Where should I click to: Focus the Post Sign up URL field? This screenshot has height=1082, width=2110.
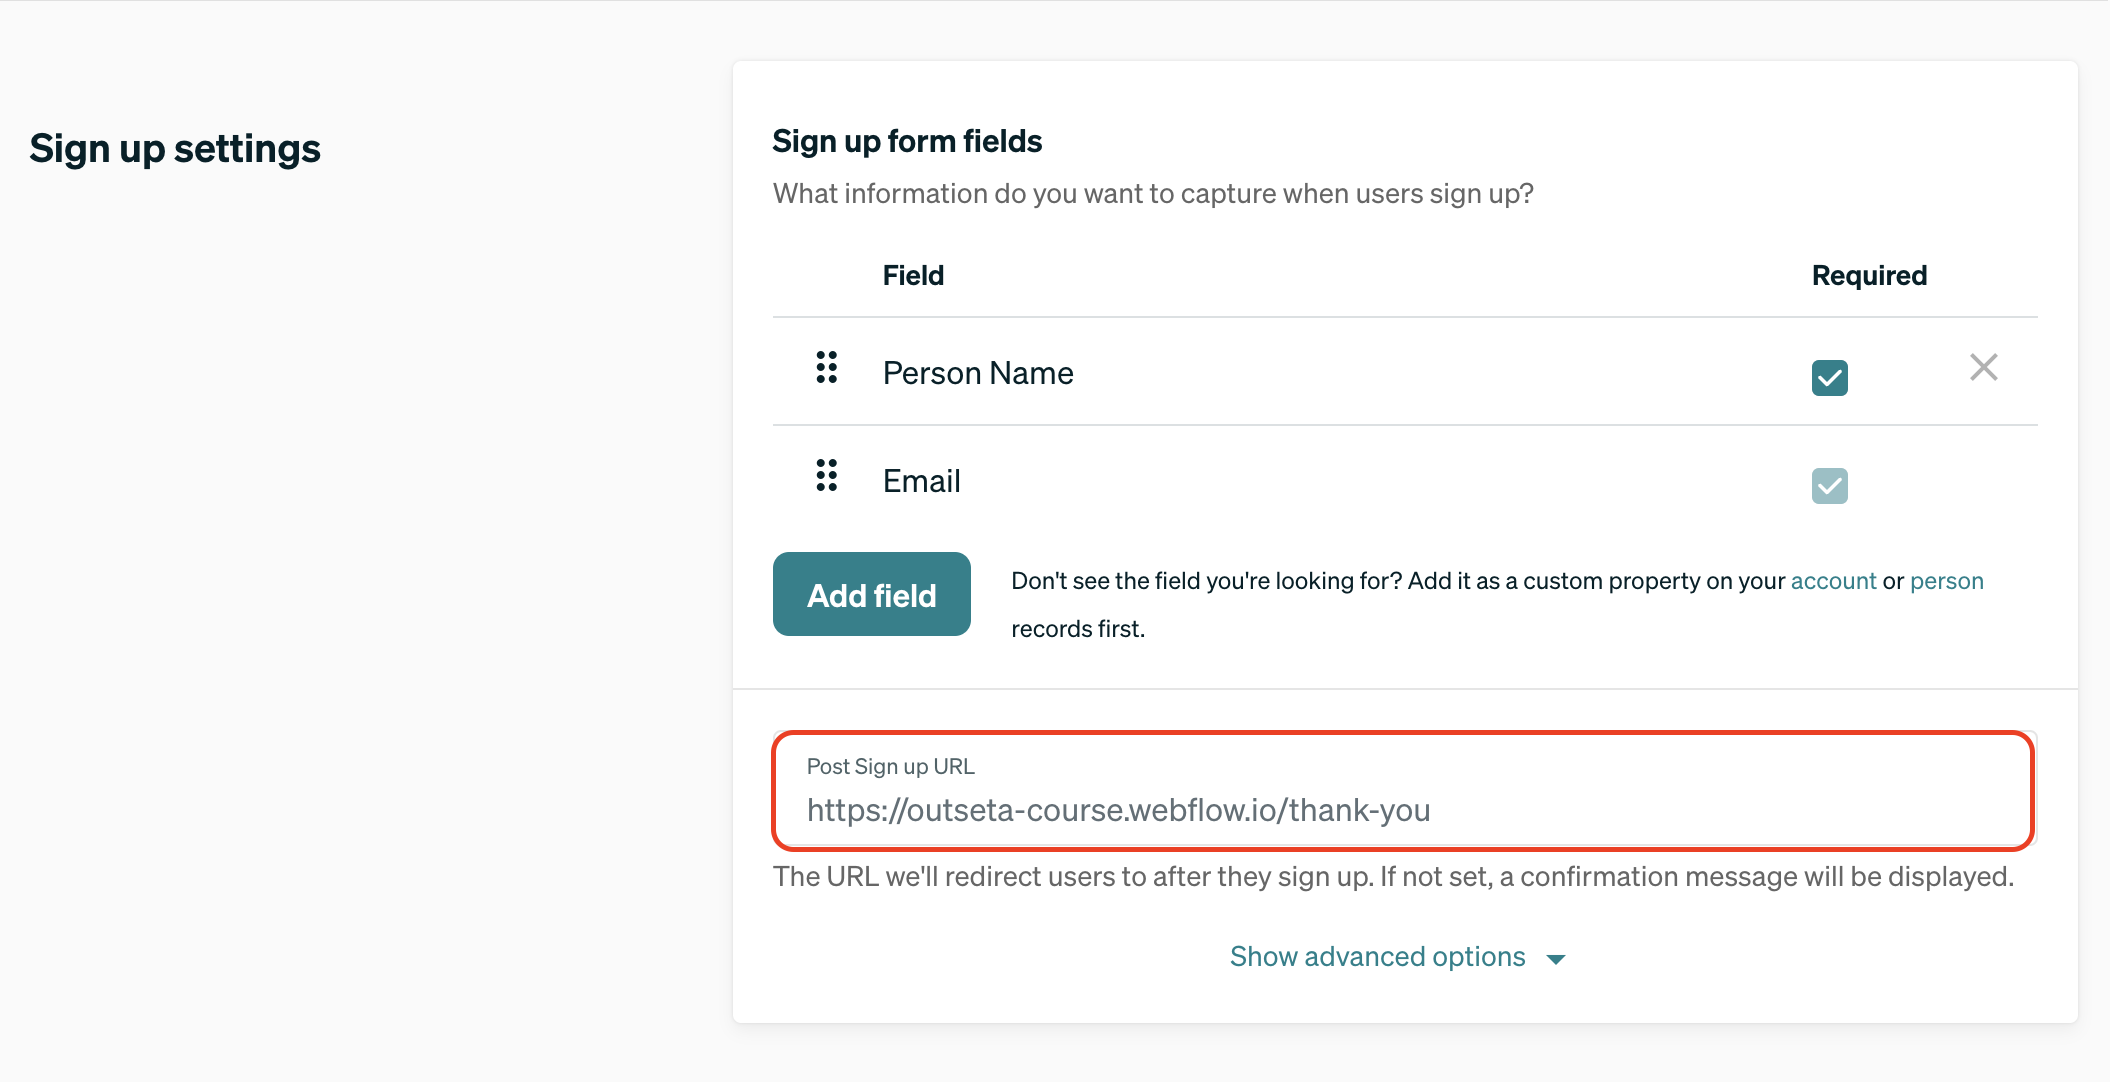(x=1403, y=790)
